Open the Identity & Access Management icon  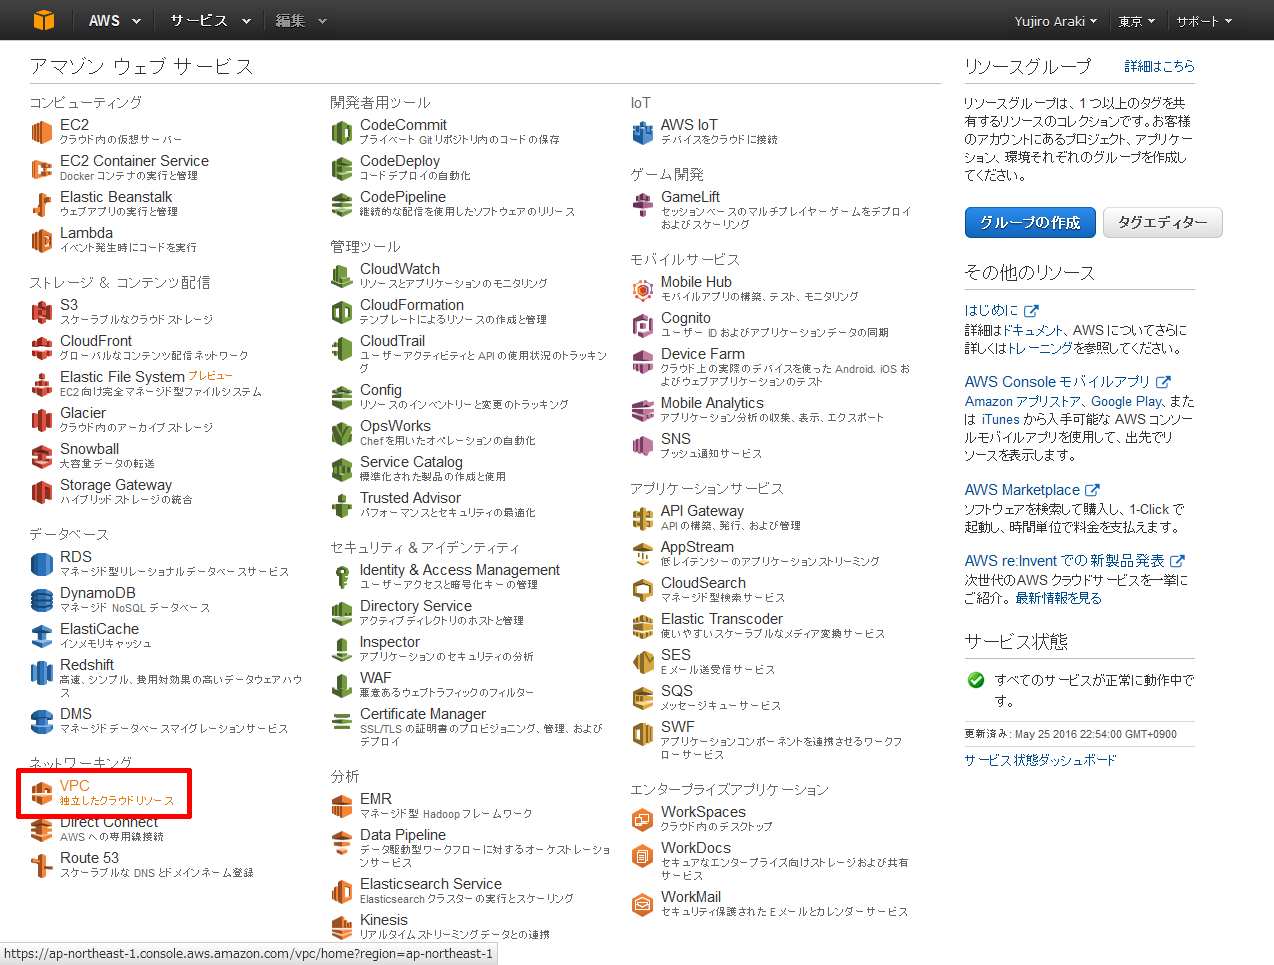(x=342, y=577)
